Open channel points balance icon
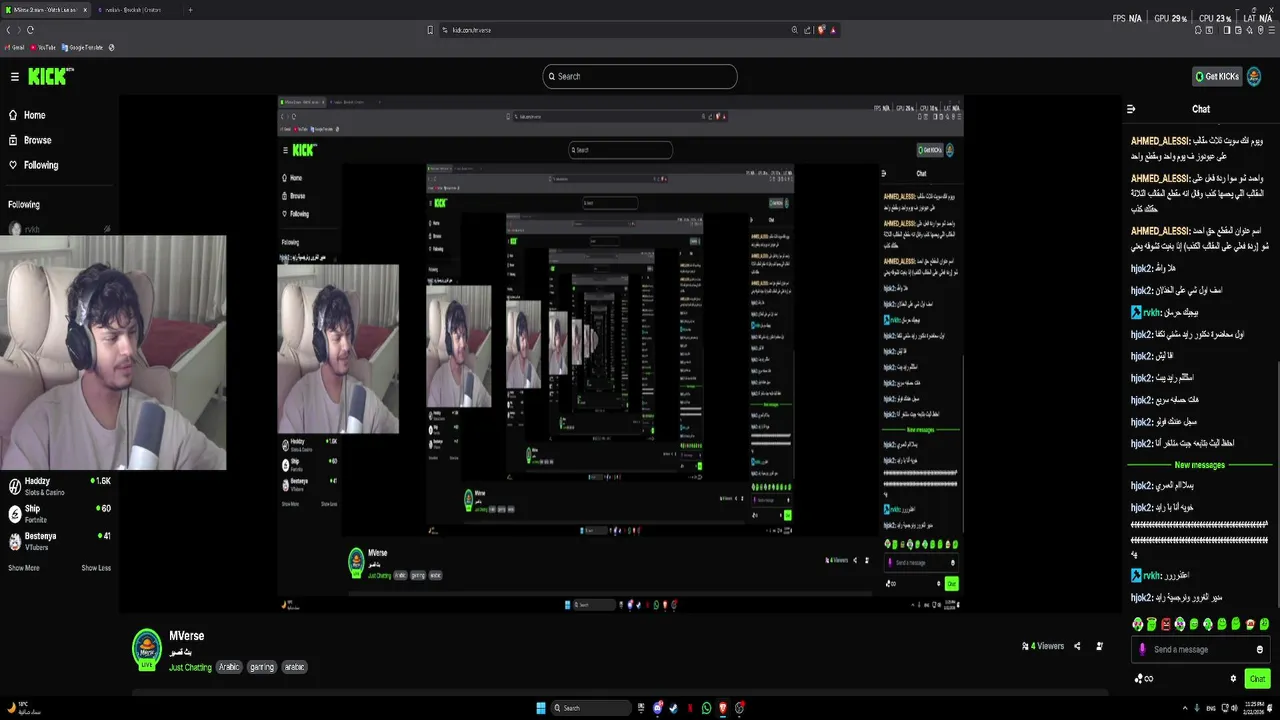The width and height of the screenshot is (1280, 720). (1143, 679)
